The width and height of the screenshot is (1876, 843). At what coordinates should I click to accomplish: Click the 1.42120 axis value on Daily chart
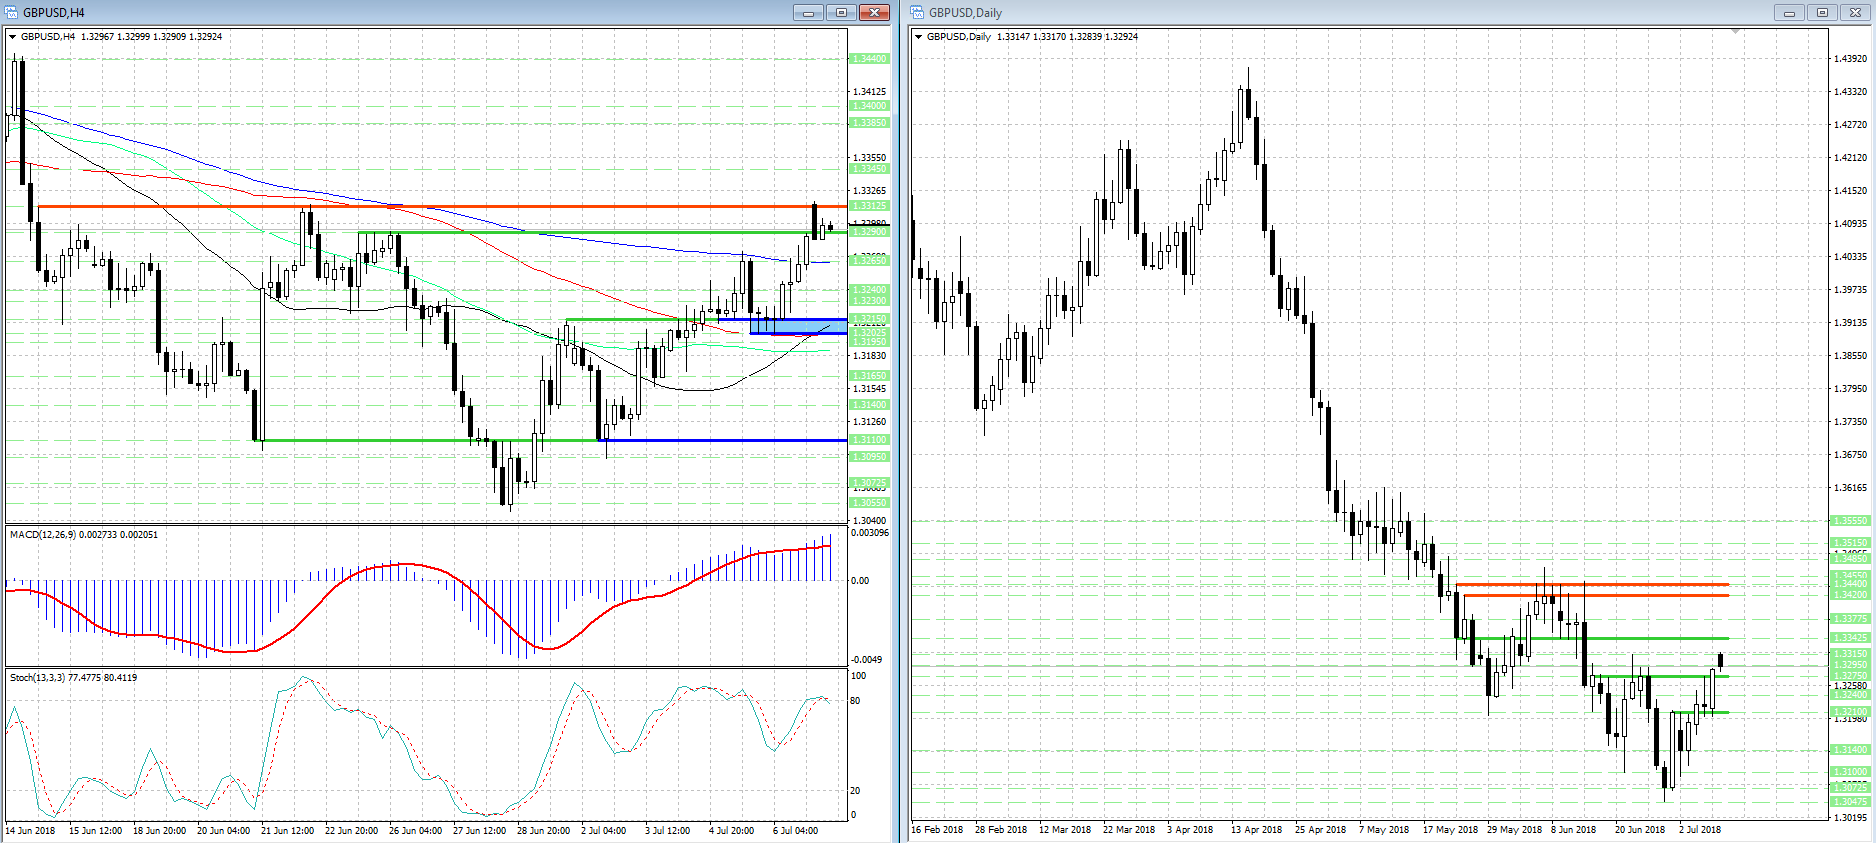[x=1850, y=158]
